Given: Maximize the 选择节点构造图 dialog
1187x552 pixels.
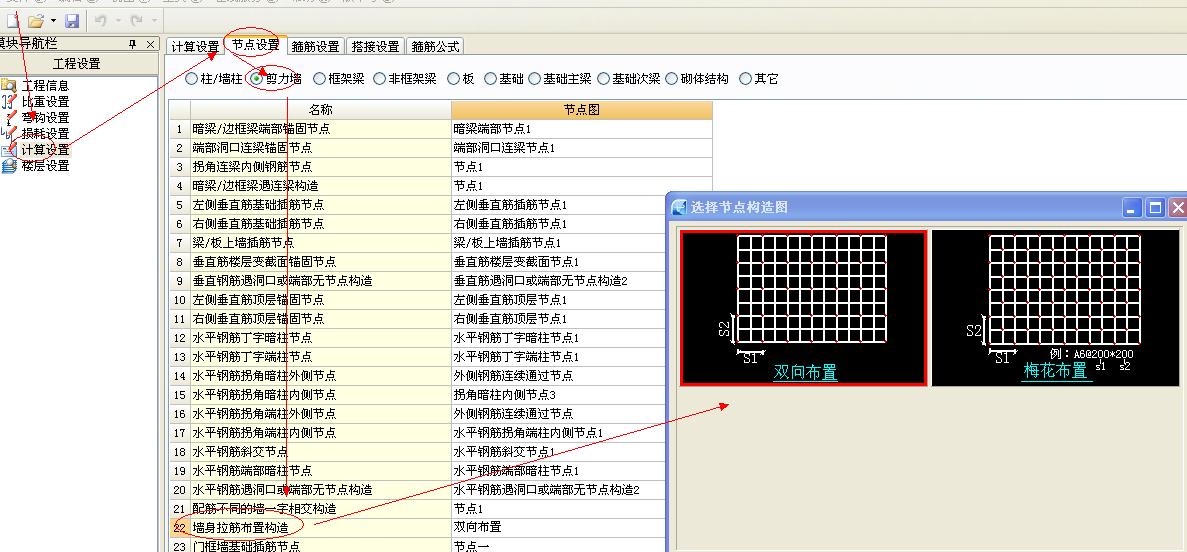Looking at the screenshot, I should tap(1154, 207).
